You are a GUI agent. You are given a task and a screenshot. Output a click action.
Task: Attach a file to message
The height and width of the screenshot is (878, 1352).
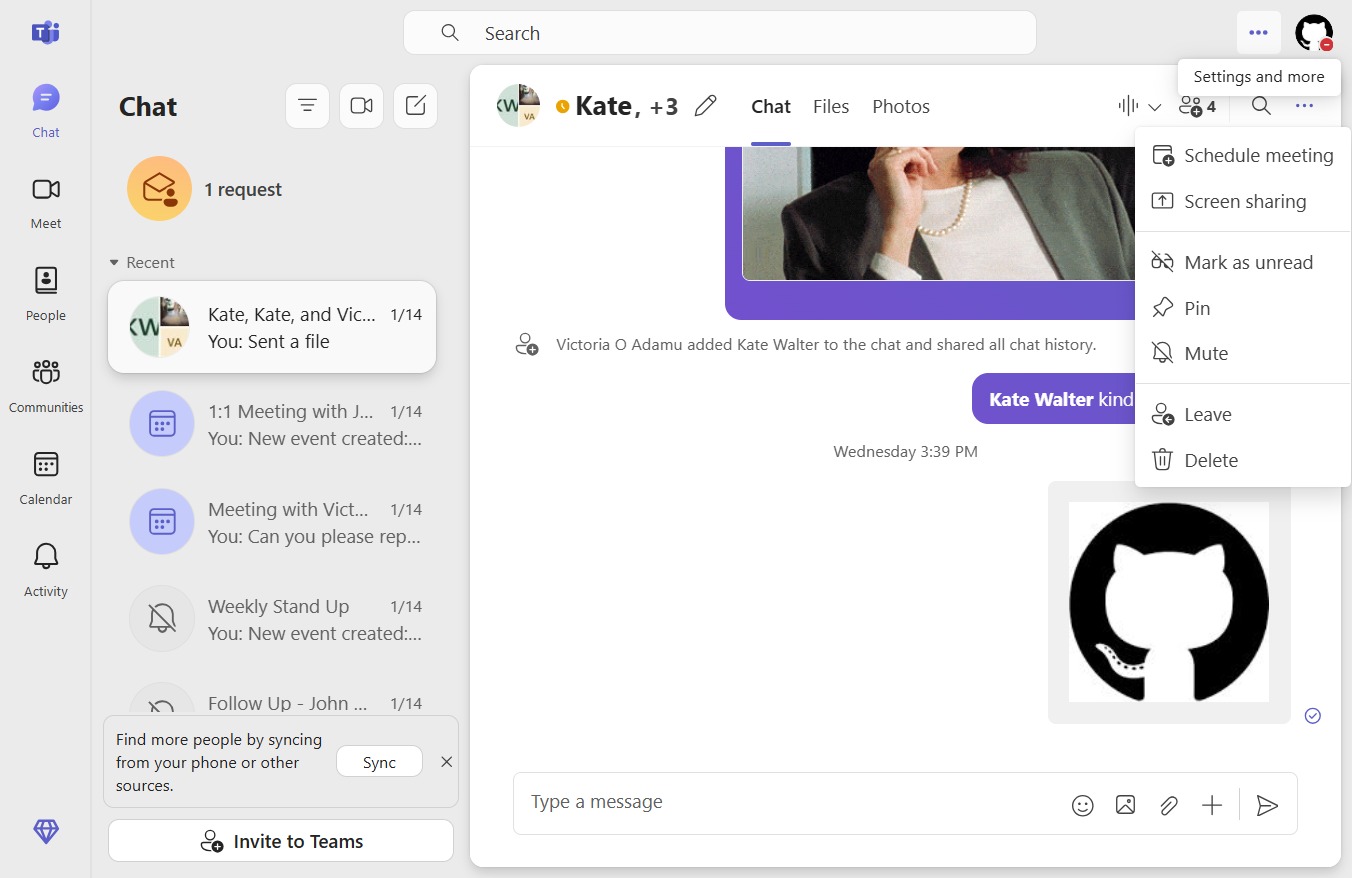coord(1168,805)
